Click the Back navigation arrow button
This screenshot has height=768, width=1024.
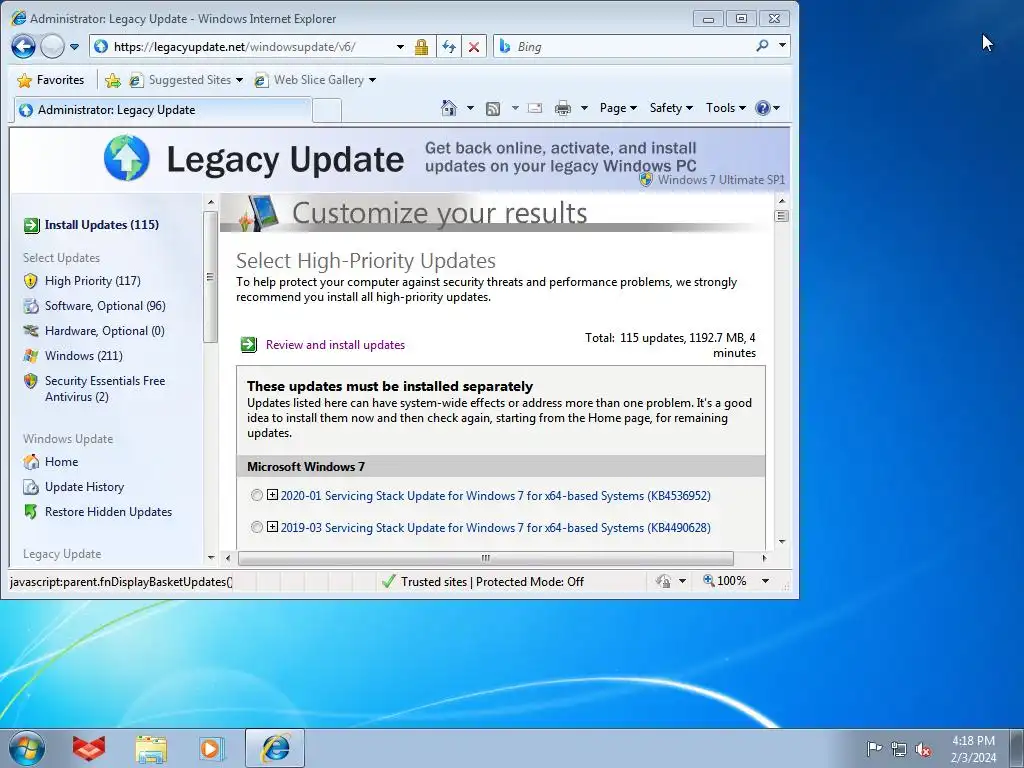tap(23, 46)
